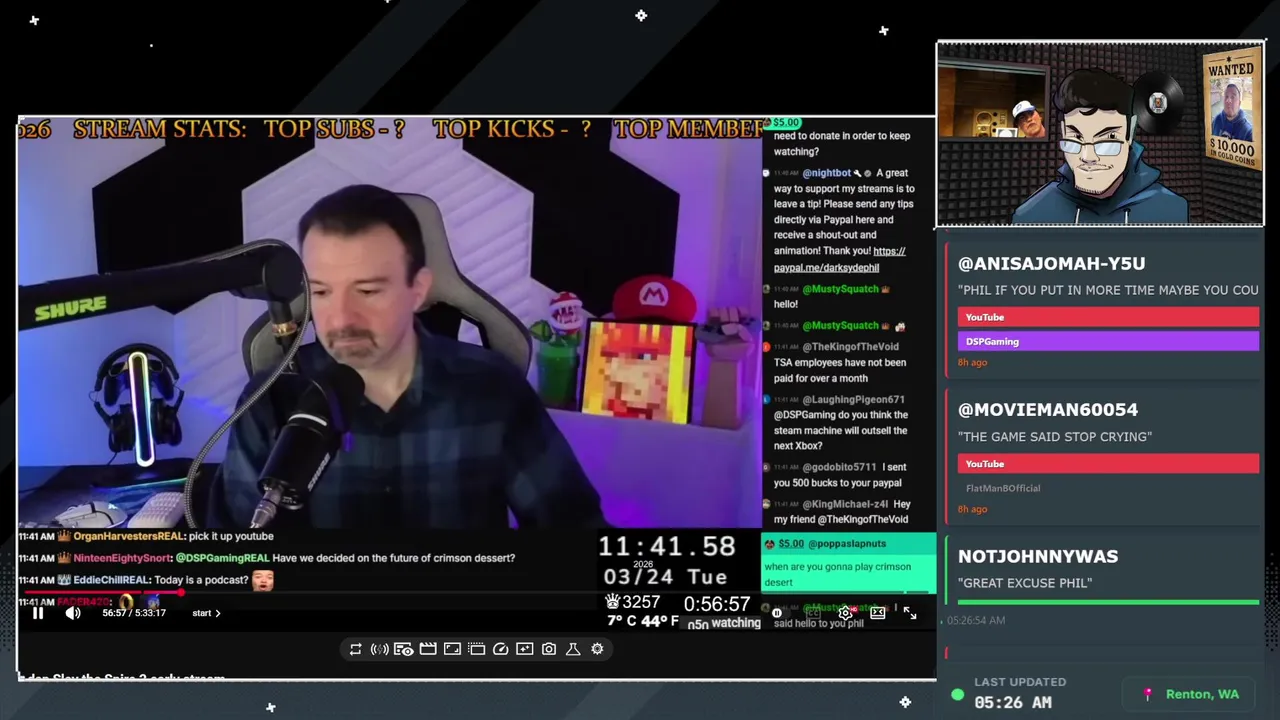
Task: Click @TheKingofTheVoid chat username
Action: (850, 347)
